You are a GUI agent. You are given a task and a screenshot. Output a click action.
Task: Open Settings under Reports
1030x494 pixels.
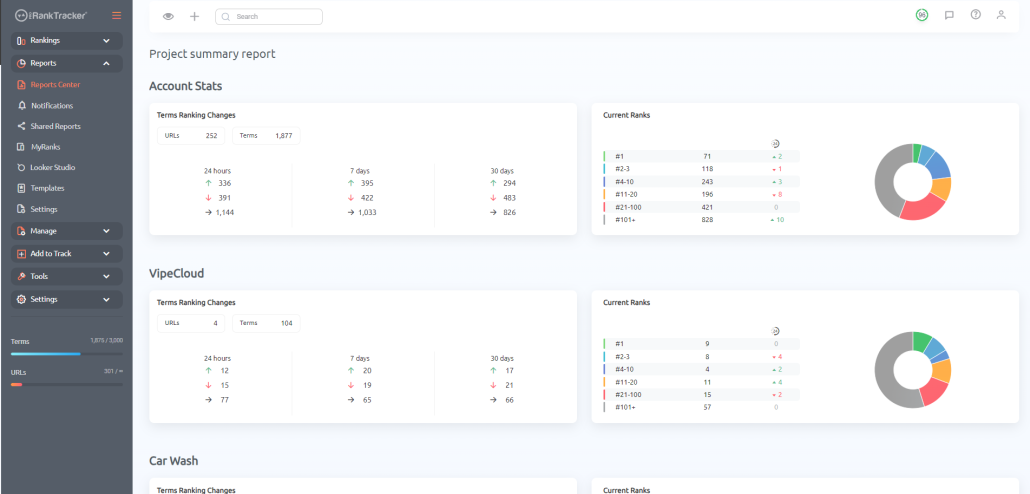44,209
